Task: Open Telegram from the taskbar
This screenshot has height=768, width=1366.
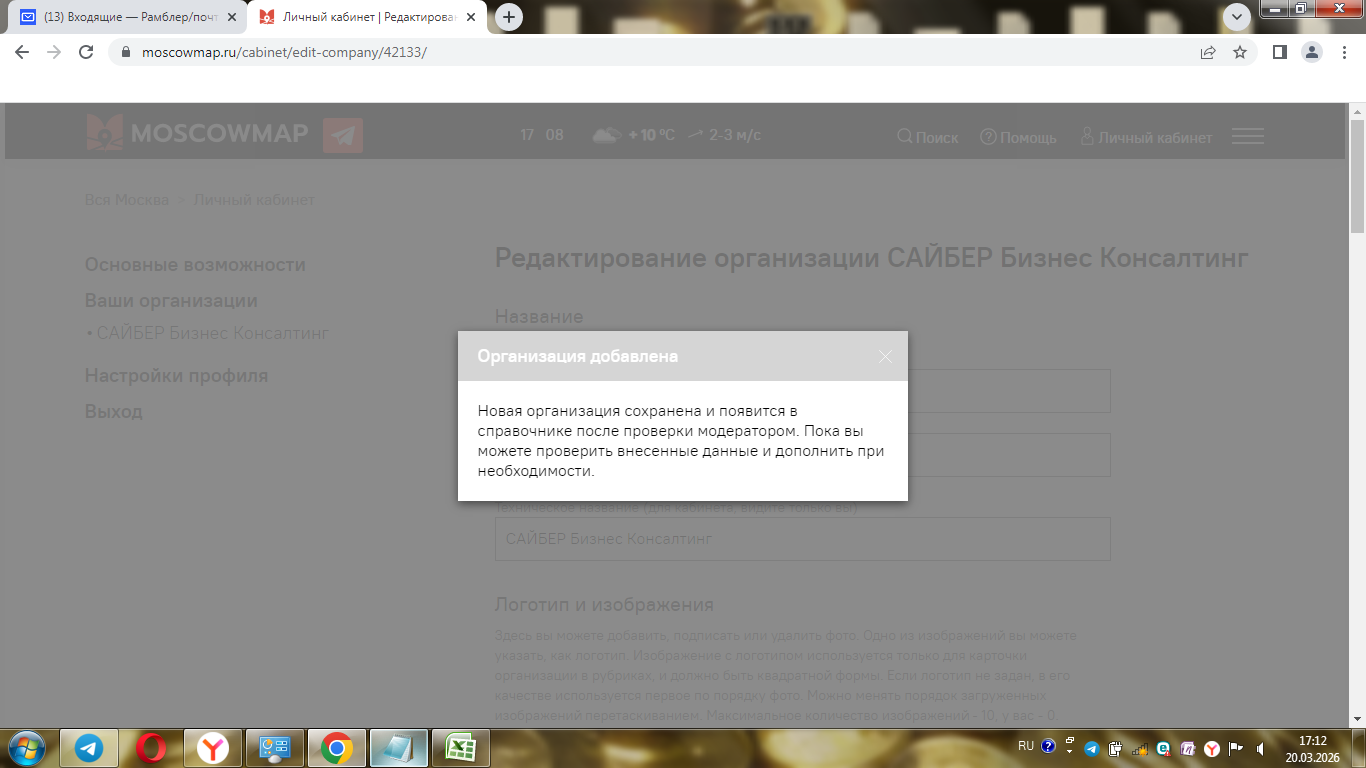Action: [x=89, y=747]
